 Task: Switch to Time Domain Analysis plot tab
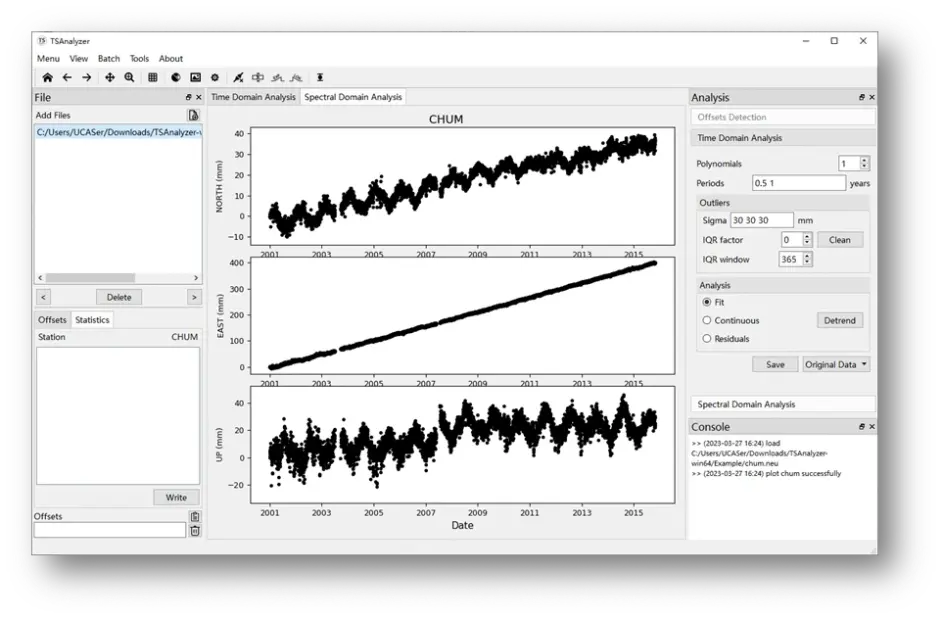click(253, 97)
